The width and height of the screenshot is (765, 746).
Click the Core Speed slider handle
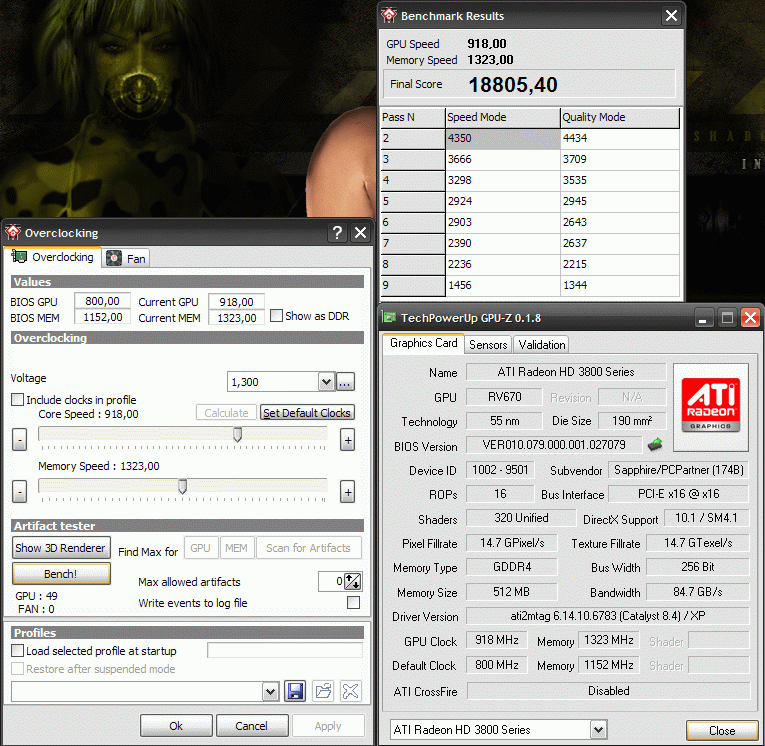[x=237, y=434]
